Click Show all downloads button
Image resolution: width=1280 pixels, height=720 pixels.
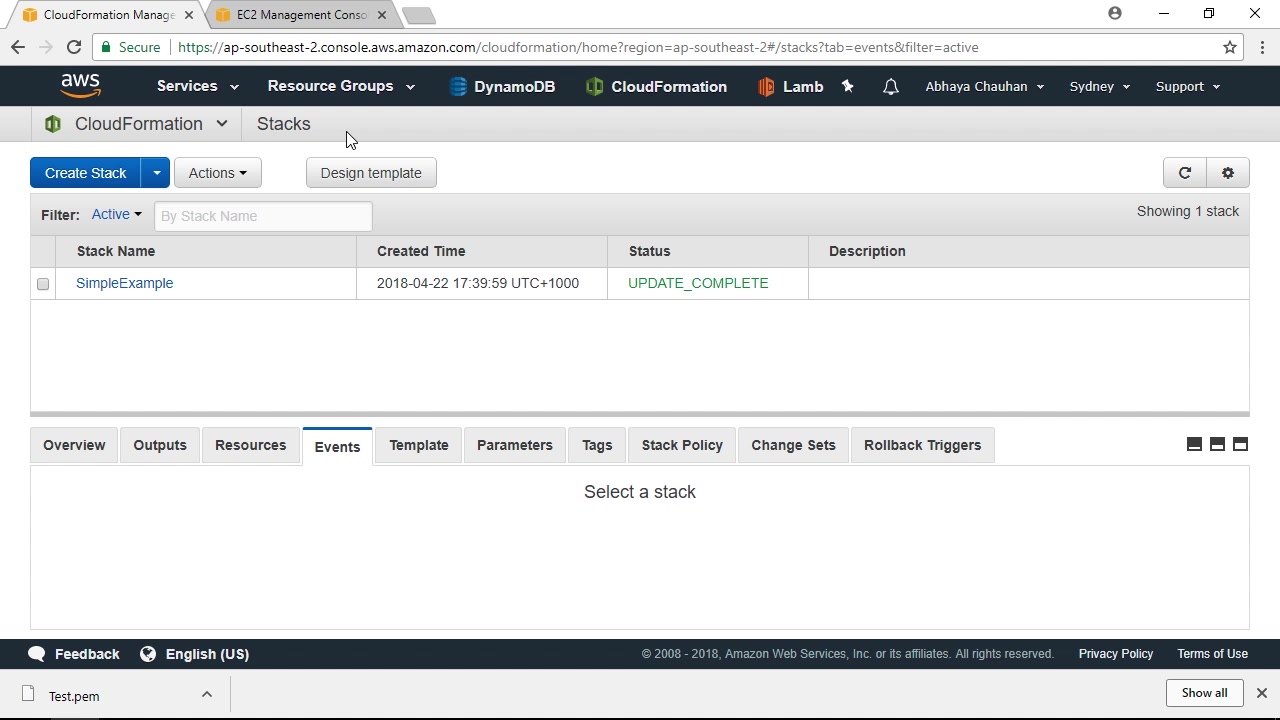(x=1205, y=693)
